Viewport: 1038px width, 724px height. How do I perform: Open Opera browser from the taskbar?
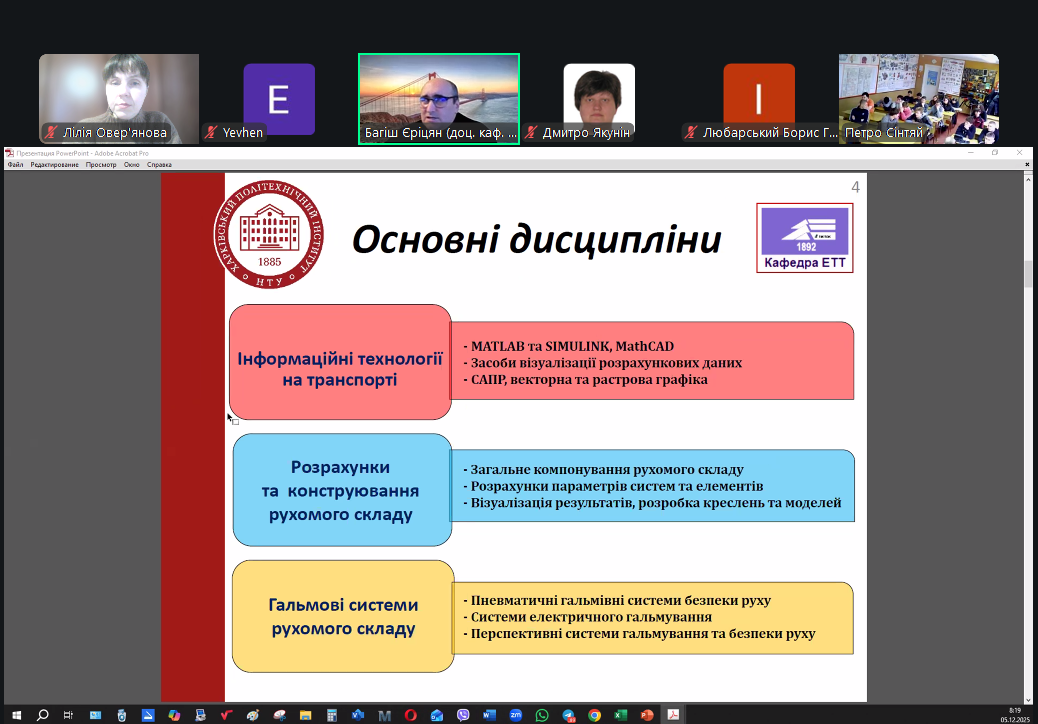click(x=410, y=715)
